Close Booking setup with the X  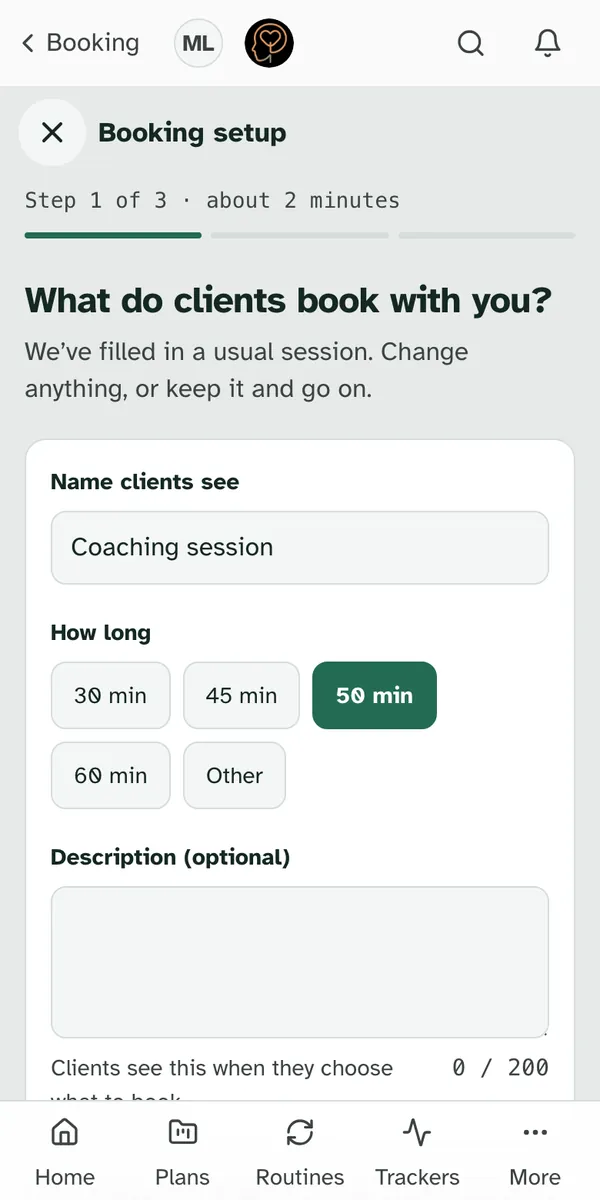(52, 132)
